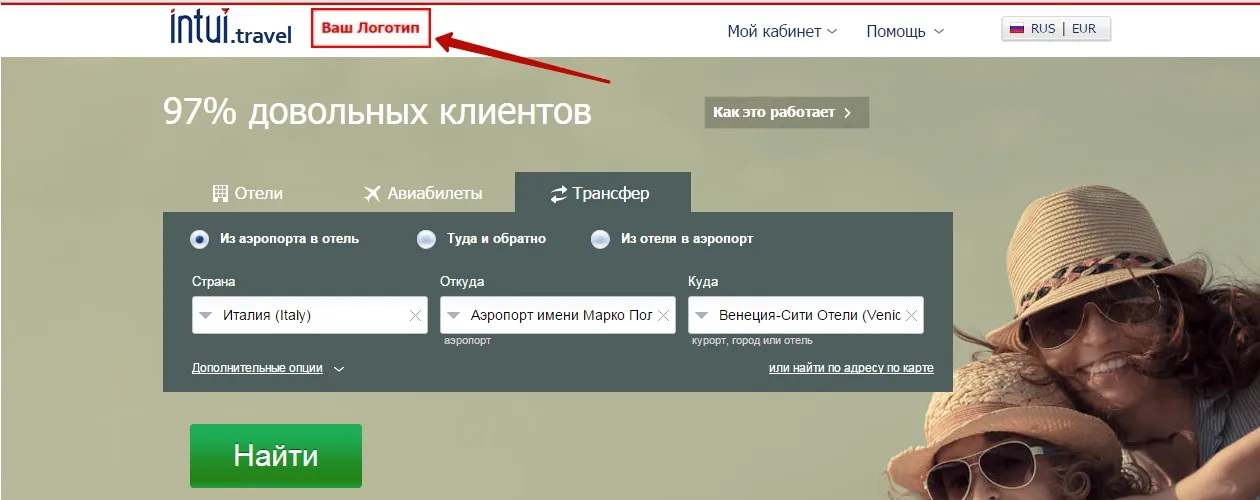Select Туда и обратно radio option
This screenshot has height=500, width=1260.
click(427, 239)
